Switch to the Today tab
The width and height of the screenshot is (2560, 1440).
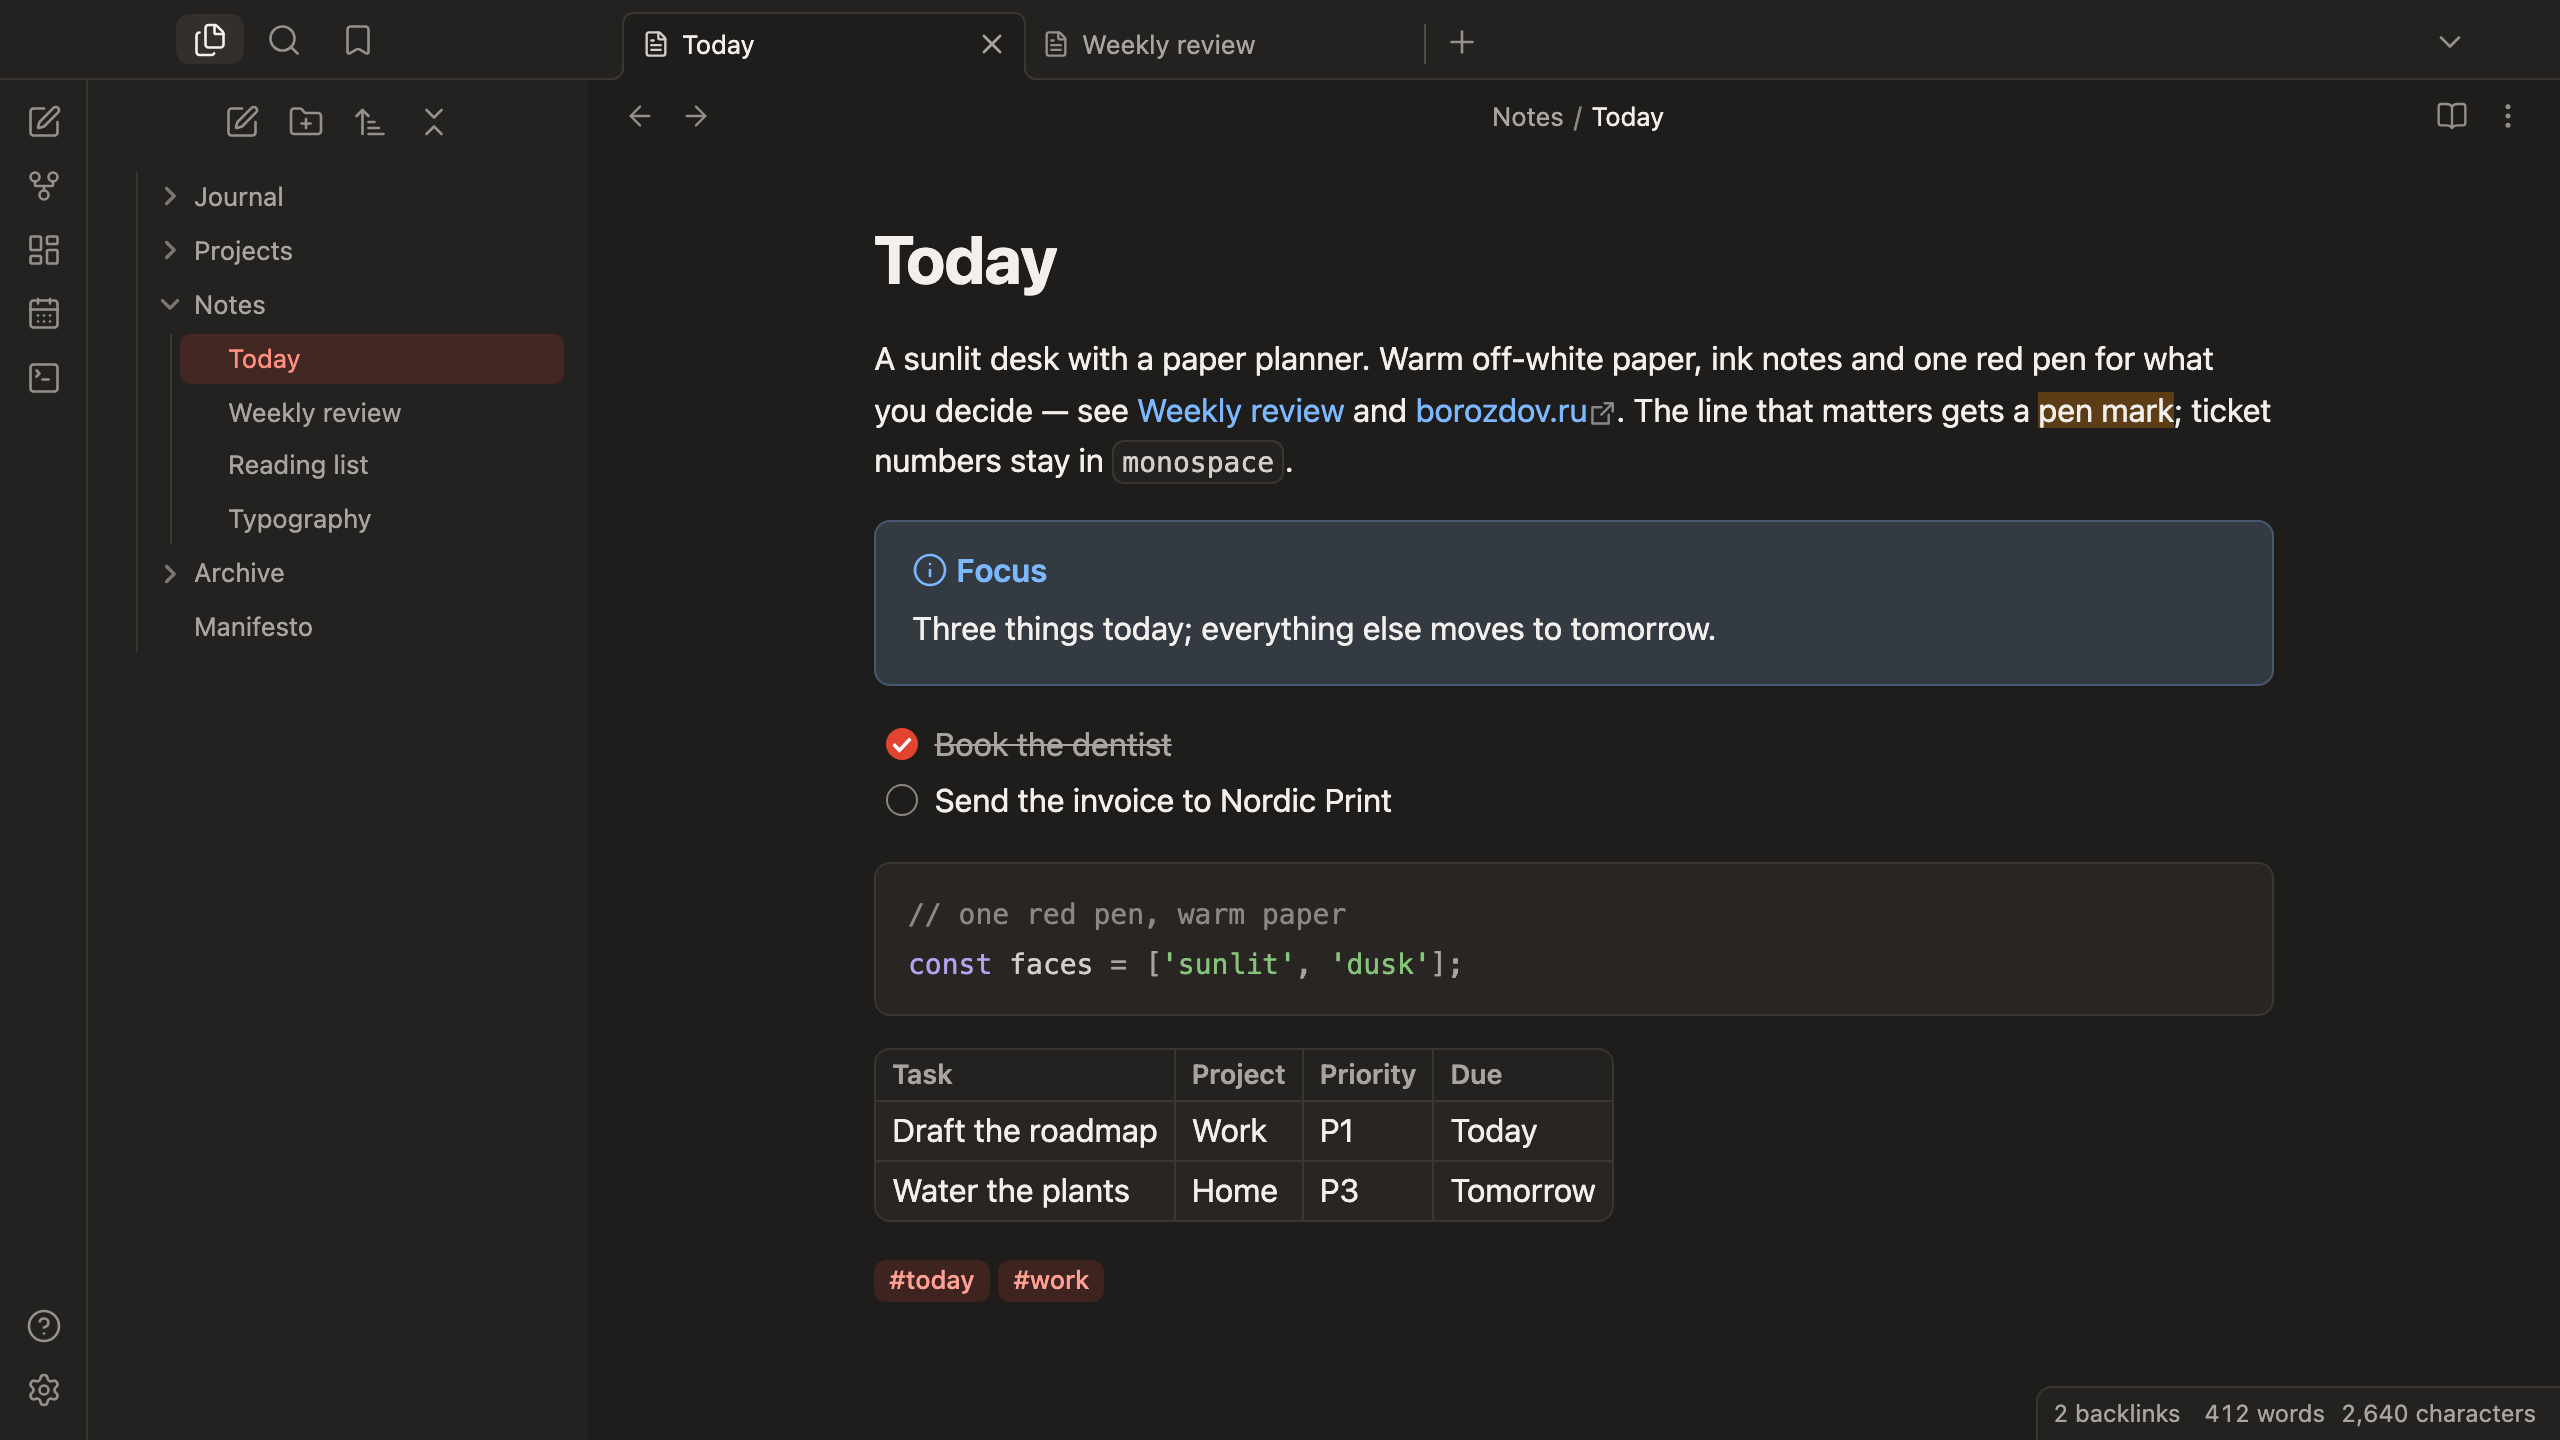[x=824, y=45]
